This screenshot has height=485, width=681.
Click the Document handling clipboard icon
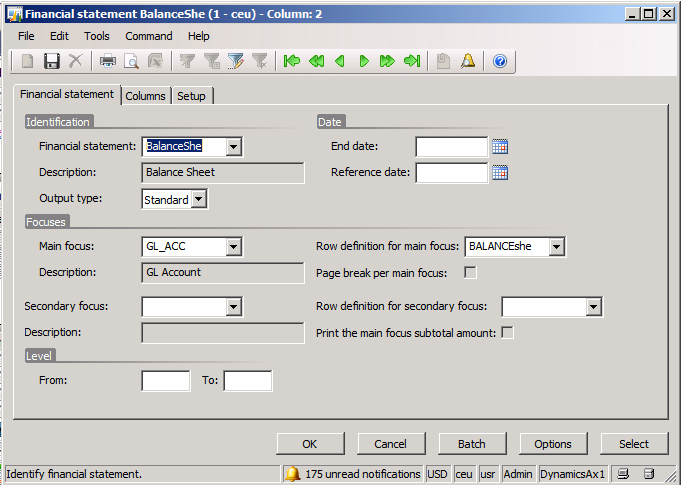click(x=443, y=61)
